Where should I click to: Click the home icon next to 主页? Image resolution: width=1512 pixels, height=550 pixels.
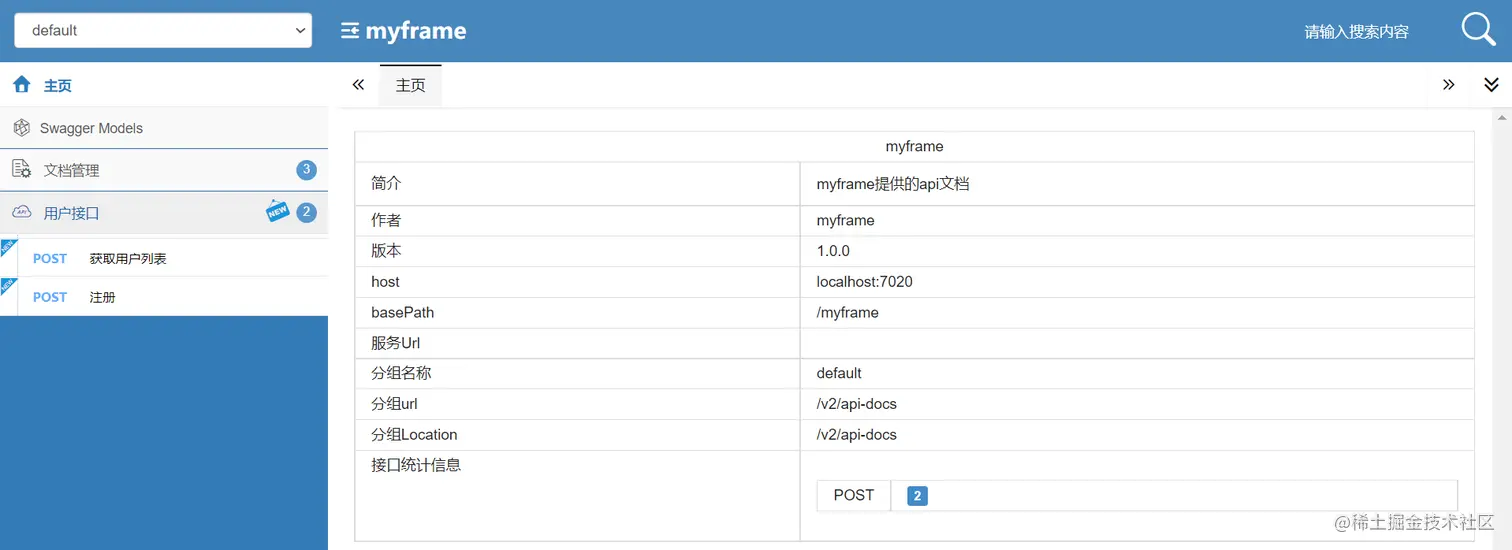[x=22, y=85]
